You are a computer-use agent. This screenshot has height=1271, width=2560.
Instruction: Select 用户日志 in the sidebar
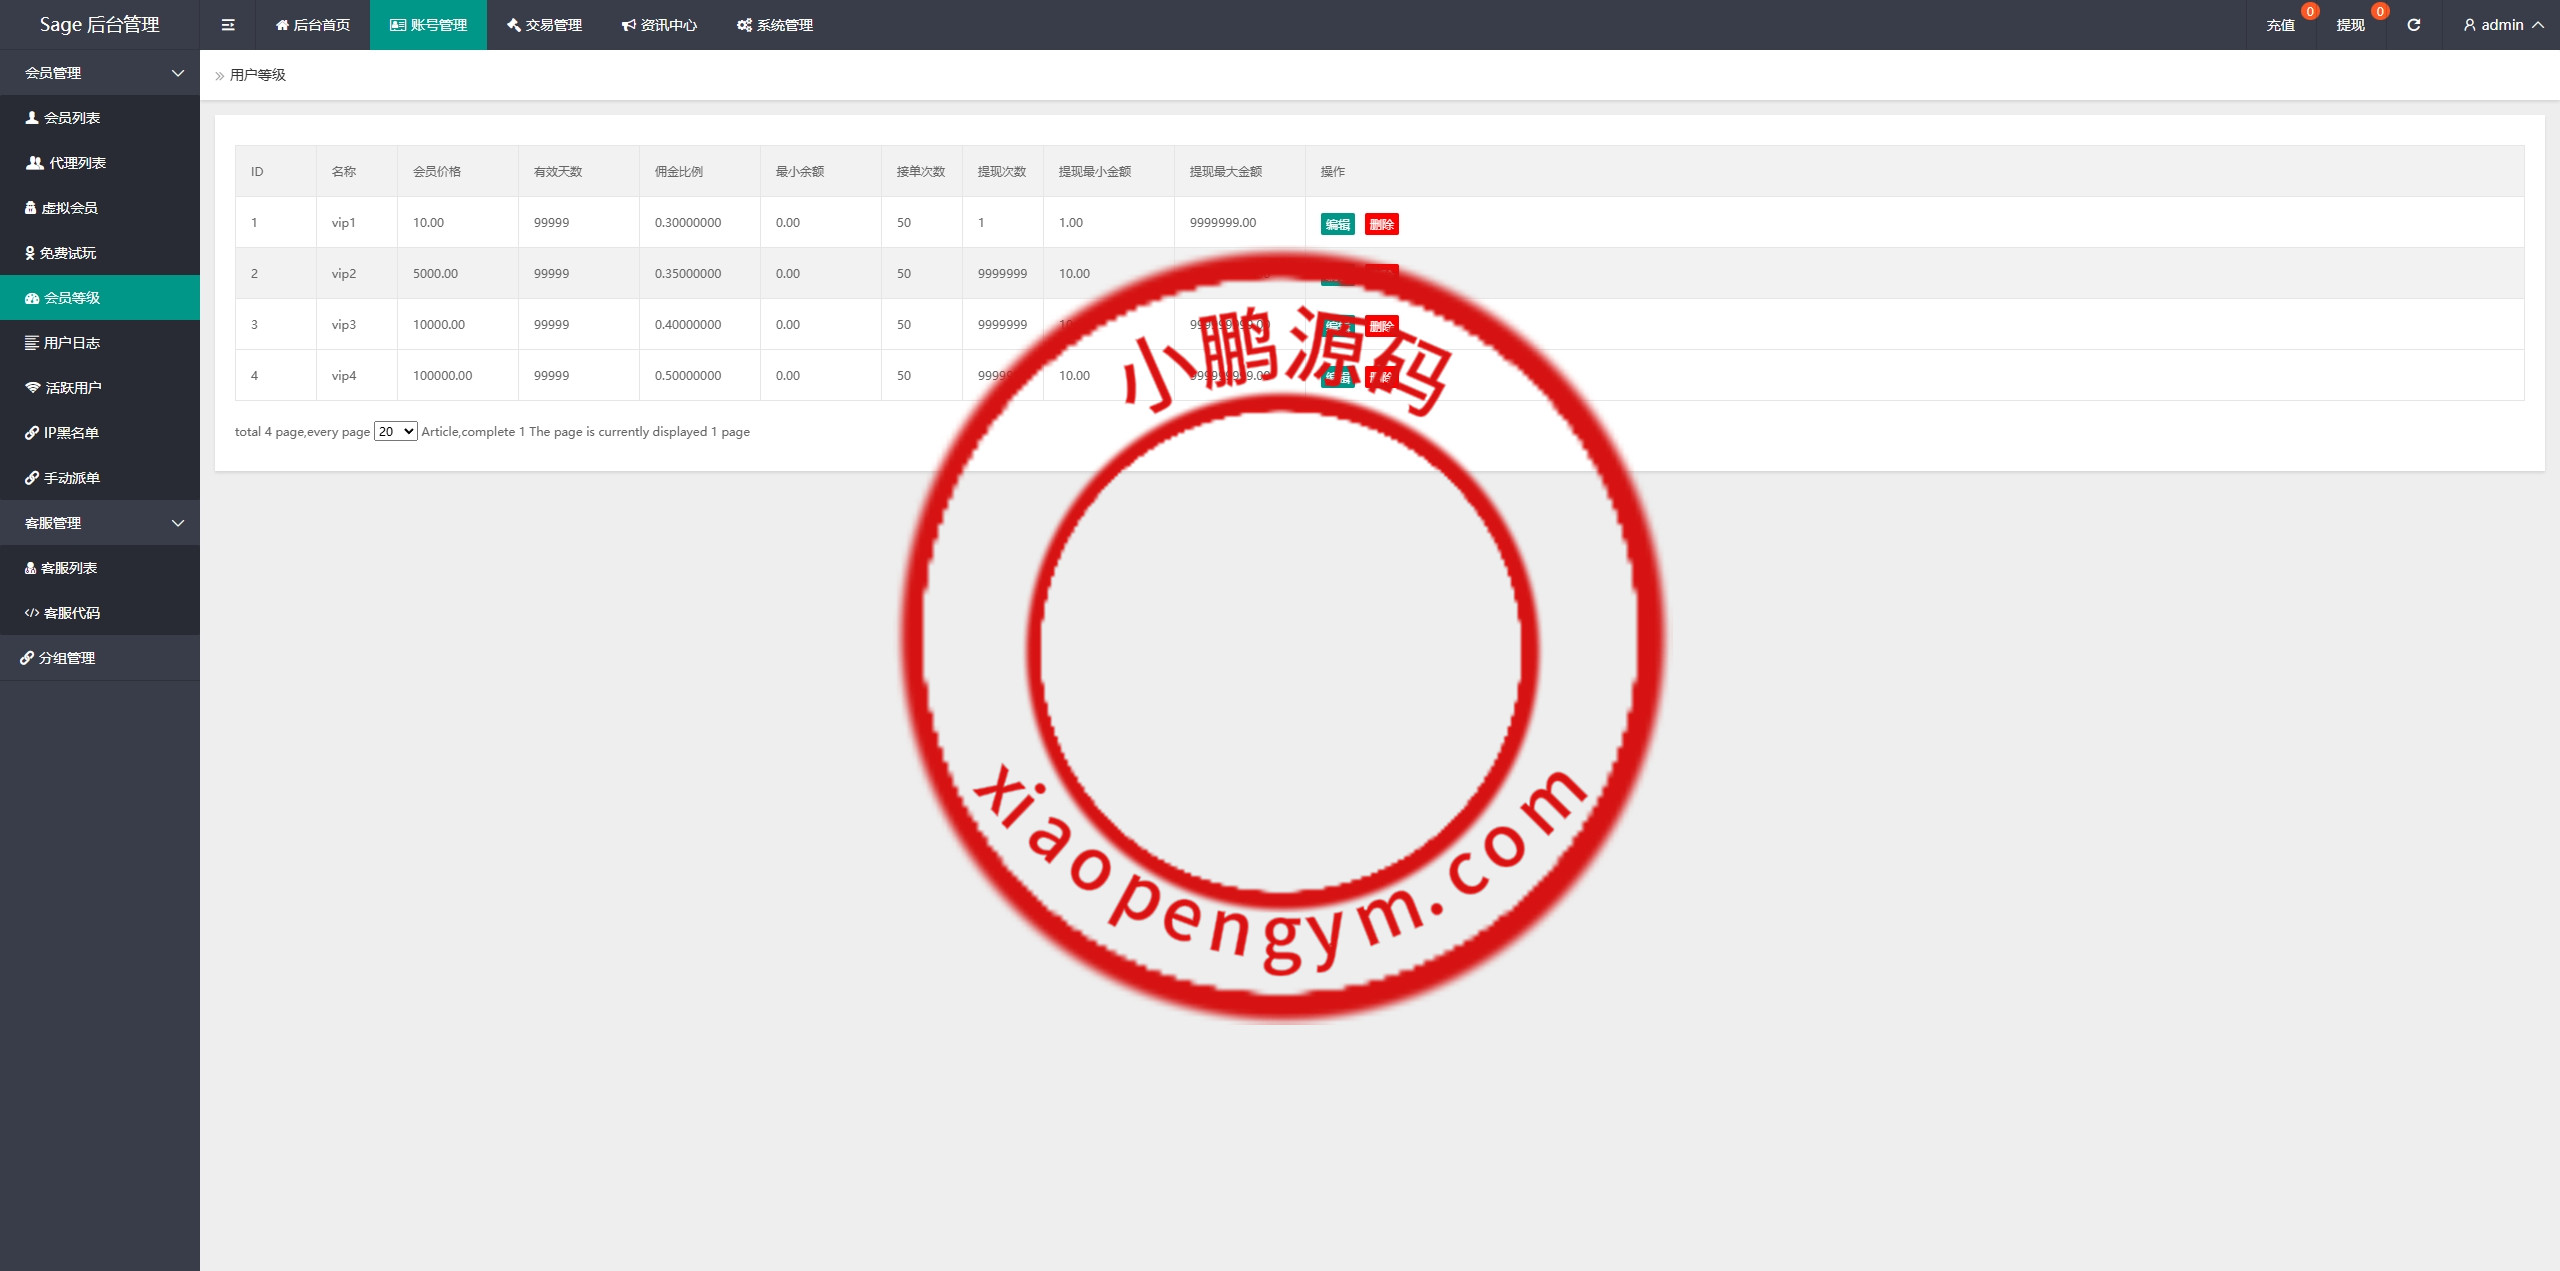[x=71, y=343]
